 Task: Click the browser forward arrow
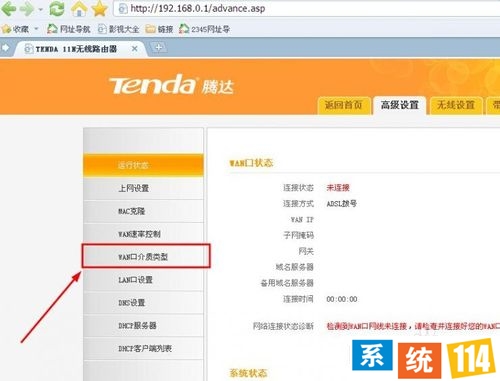click(27, 9)
